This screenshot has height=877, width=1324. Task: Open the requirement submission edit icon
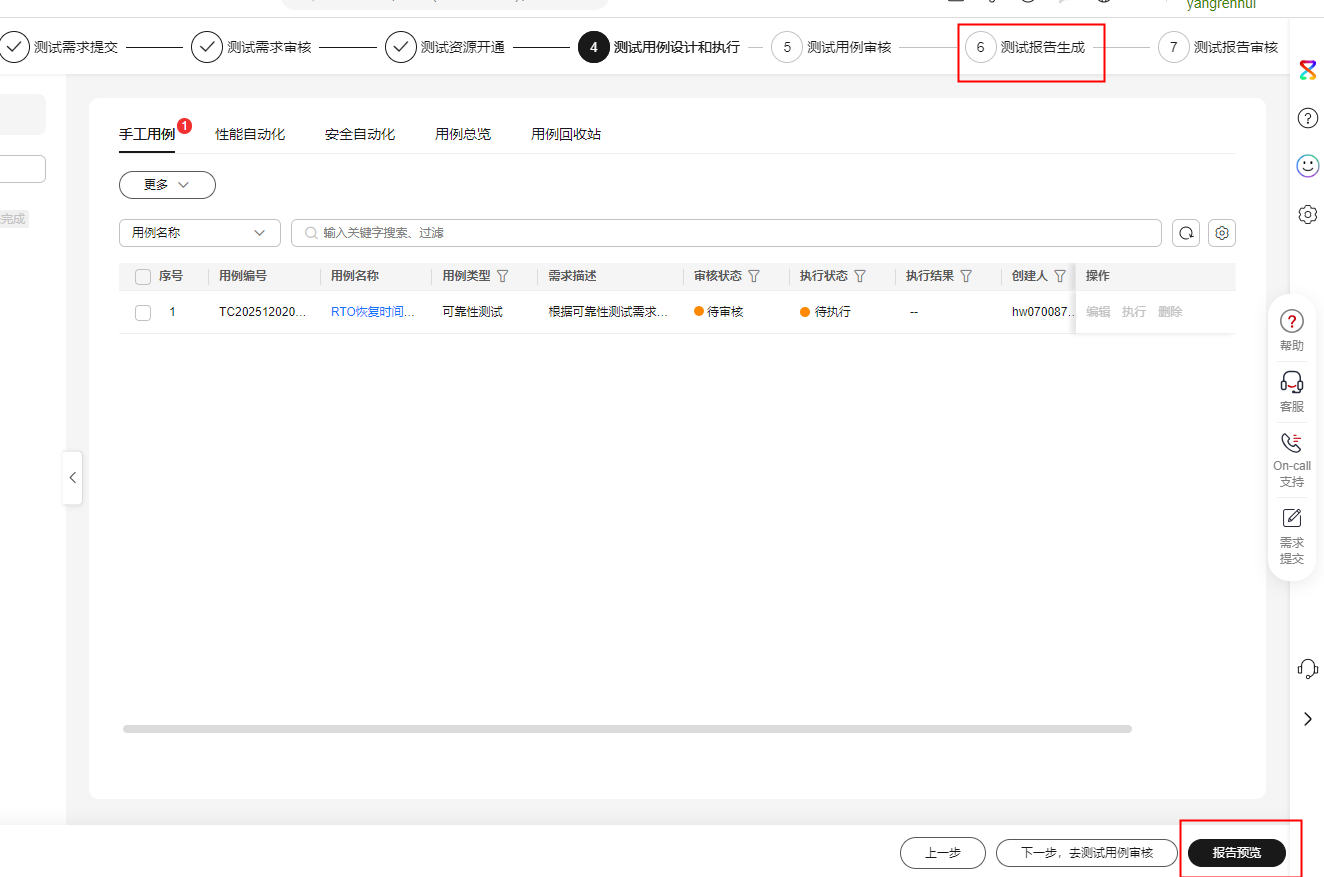click(1291, 518)
